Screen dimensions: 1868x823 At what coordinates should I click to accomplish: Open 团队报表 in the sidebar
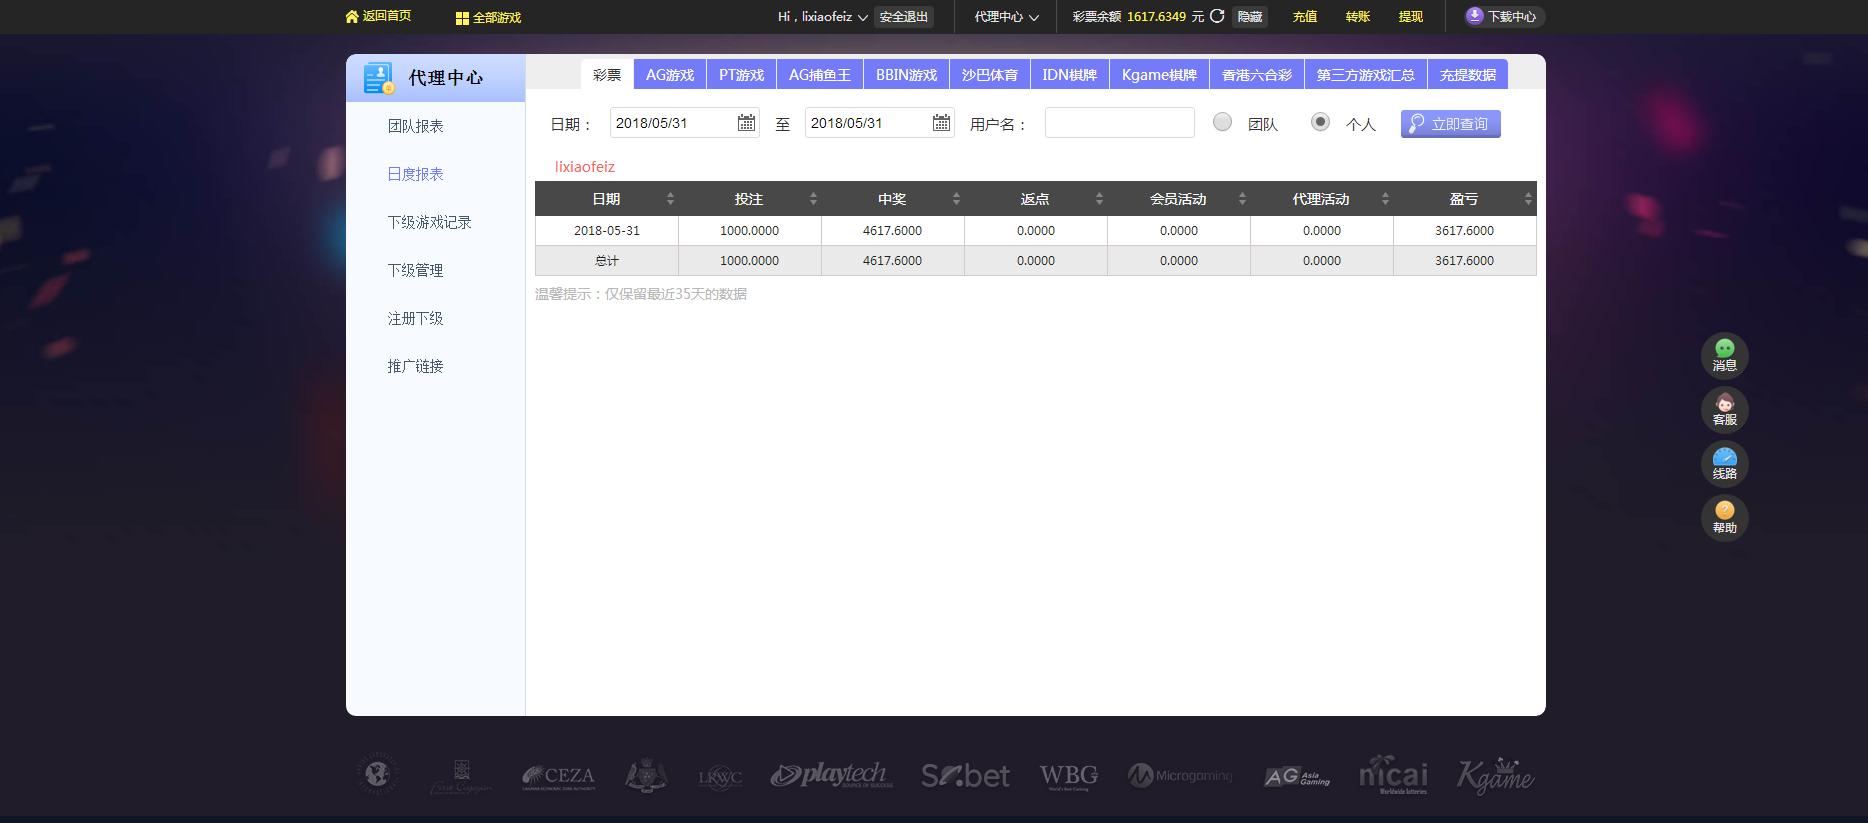[415, 126]
